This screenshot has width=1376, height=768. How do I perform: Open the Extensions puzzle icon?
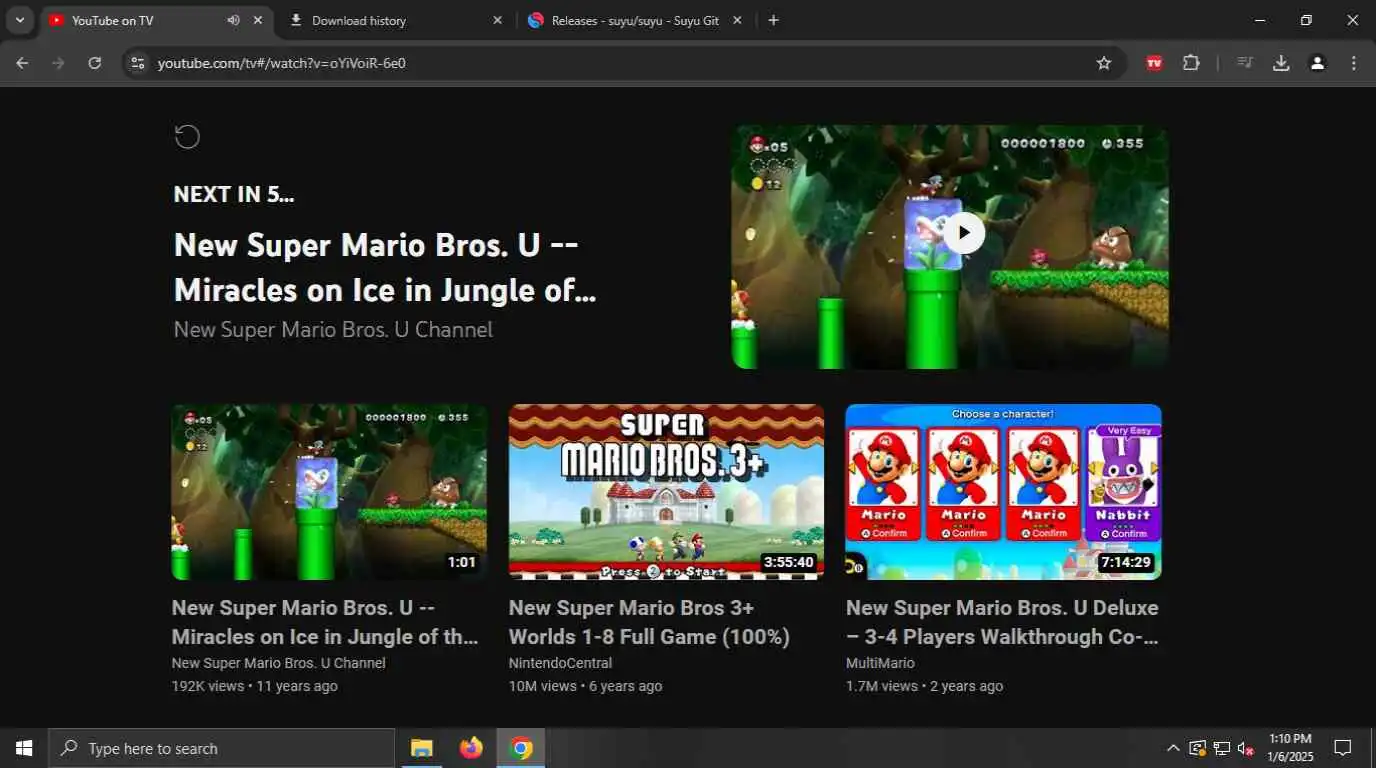point(1191,63)
